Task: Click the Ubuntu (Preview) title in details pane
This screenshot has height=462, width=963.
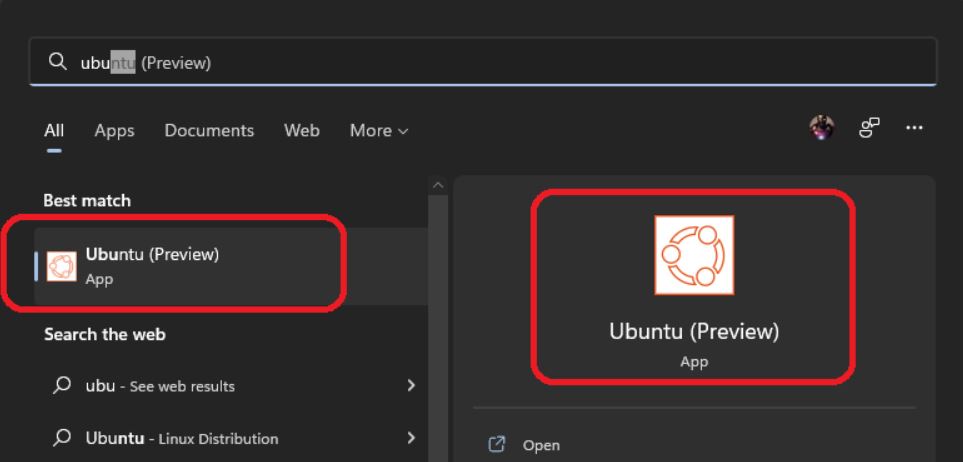Action: pyautogui.click(x=694, y=332)
